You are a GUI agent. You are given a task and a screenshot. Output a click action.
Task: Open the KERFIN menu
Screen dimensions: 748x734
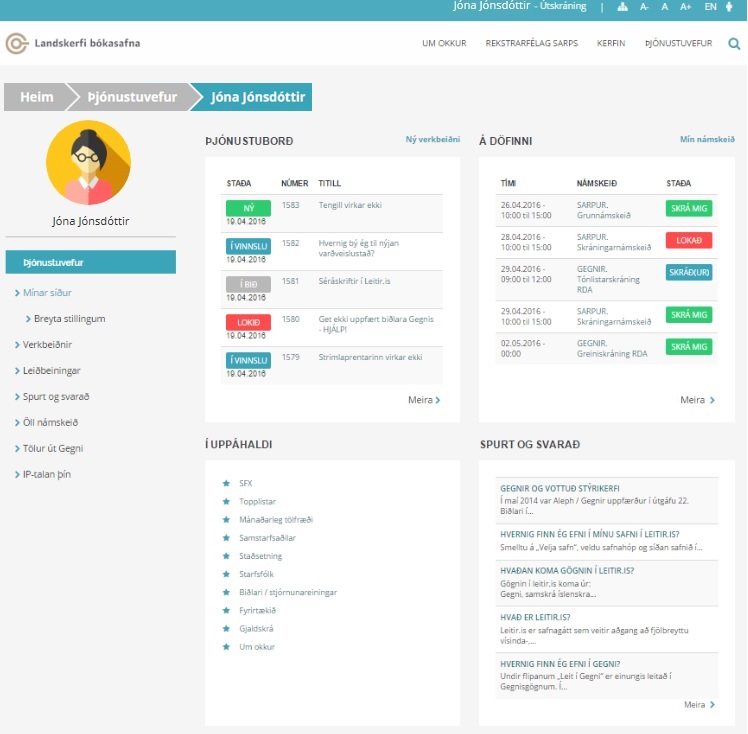pos(611,43)
